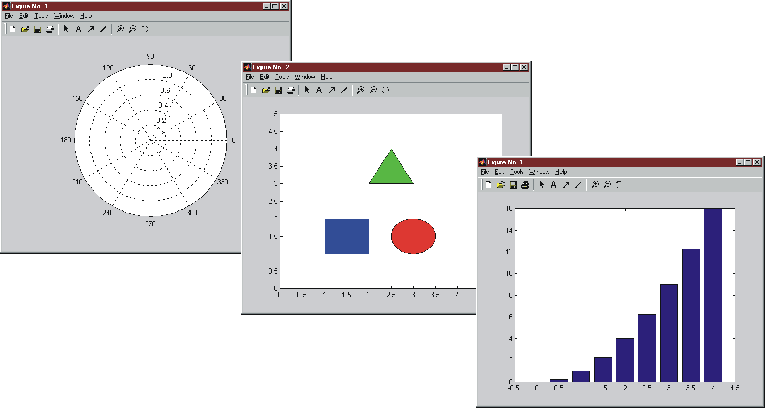Select Insert Text 'A' tool in Figure No. 1
This screenshot has width=765, height=408.
pyautogui.click(x=78, y=29)
